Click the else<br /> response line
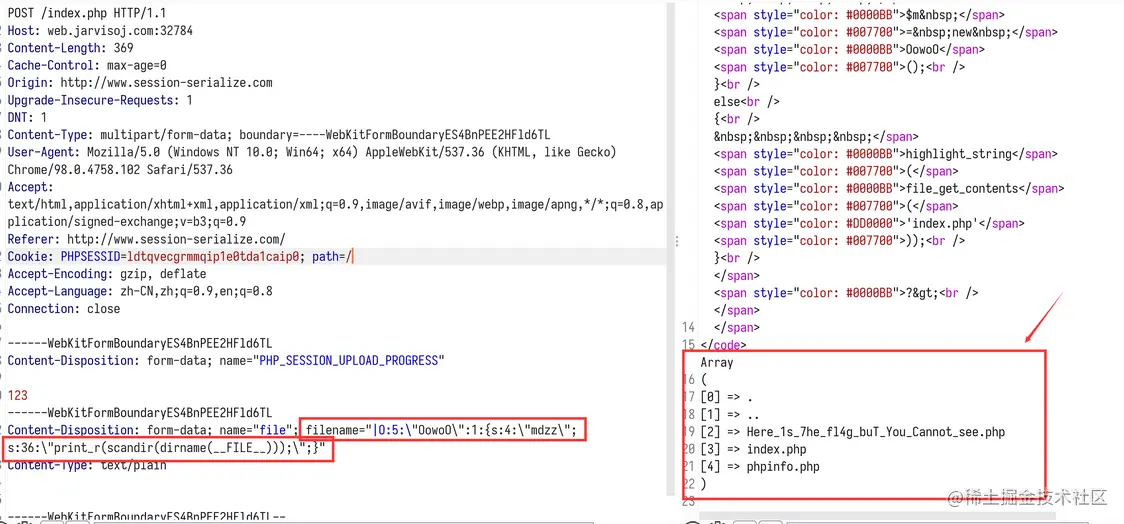The width and height of the screenshot is (1124, 524). pyautogui.click(x=746, y=101)
